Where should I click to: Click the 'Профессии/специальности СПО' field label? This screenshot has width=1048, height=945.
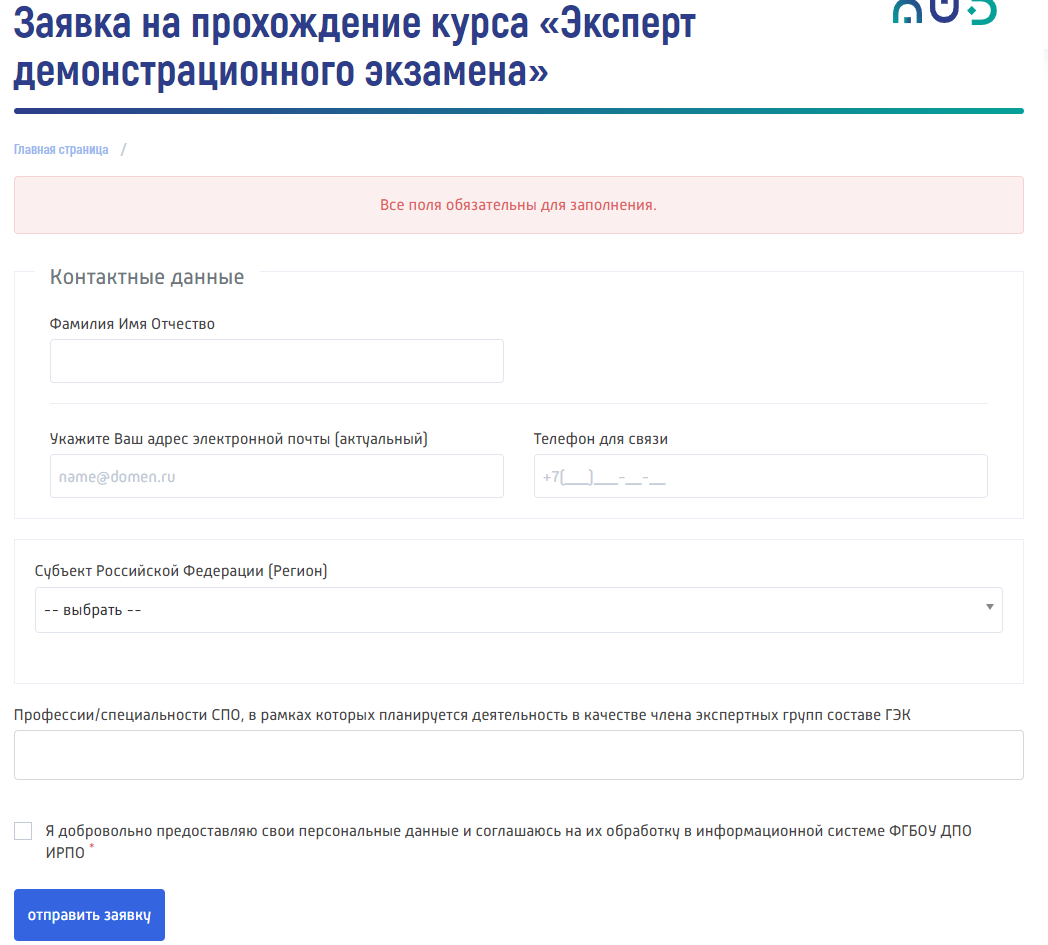click(462, 714)
